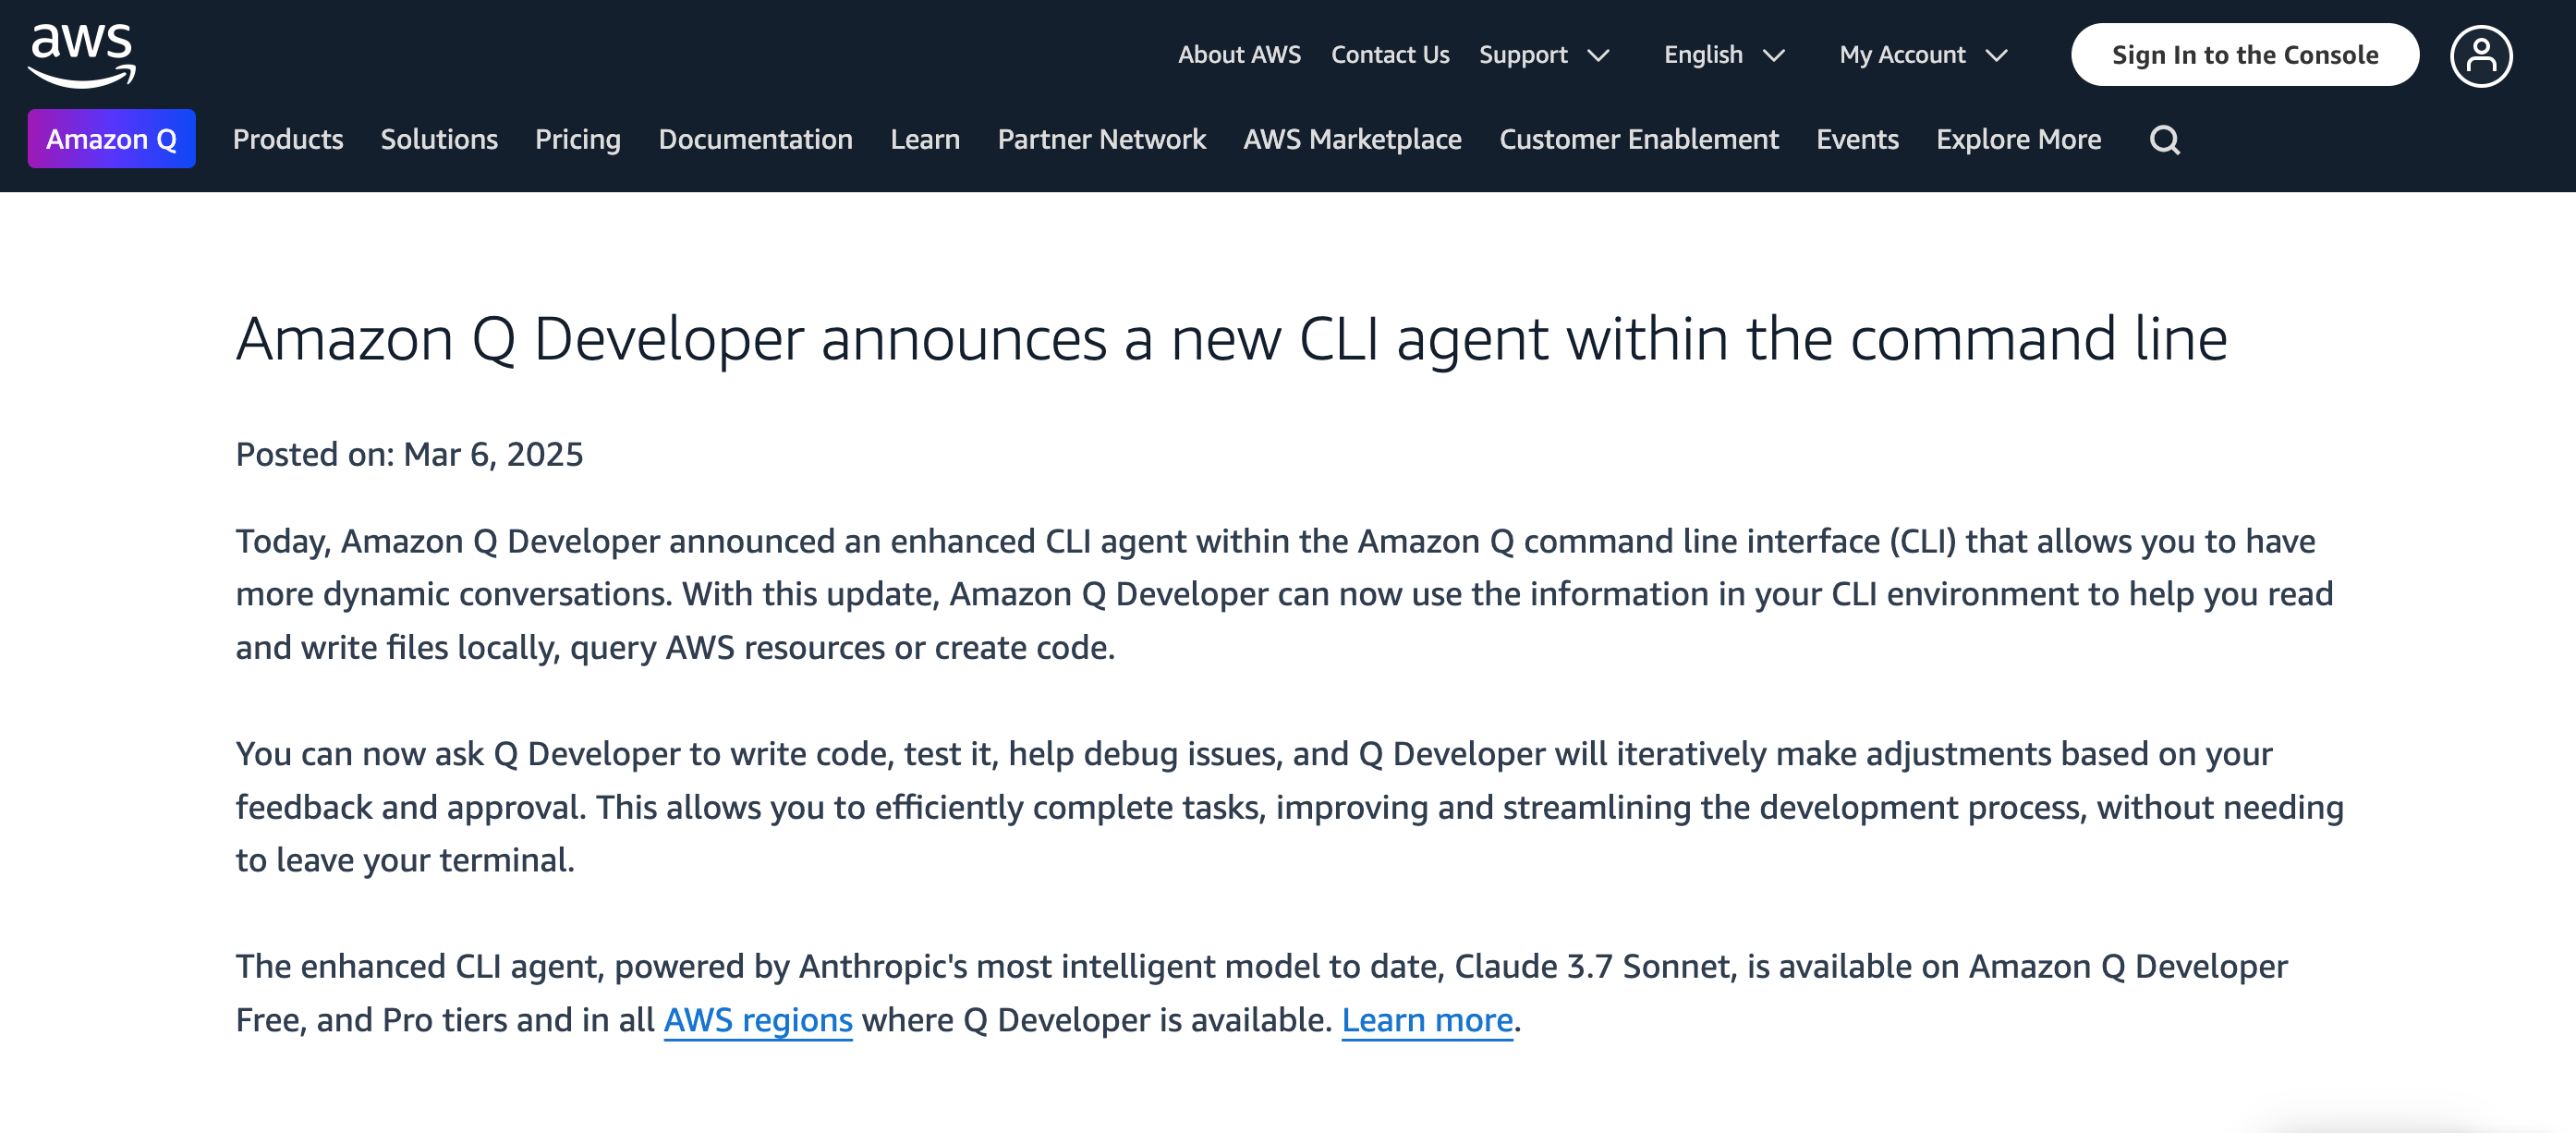Expand the My Account menu
2576x1133 pixels.
[x=1923, y=55]
